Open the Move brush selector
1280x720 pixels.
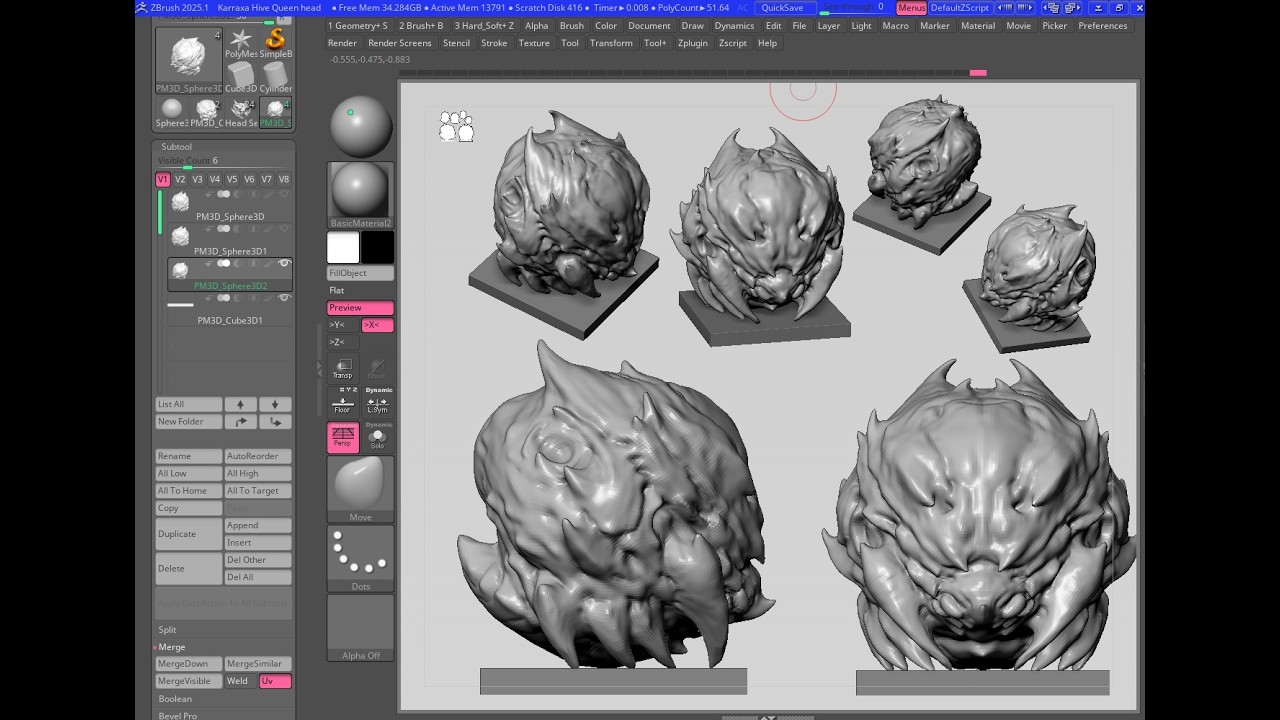(x=360, y=490)
